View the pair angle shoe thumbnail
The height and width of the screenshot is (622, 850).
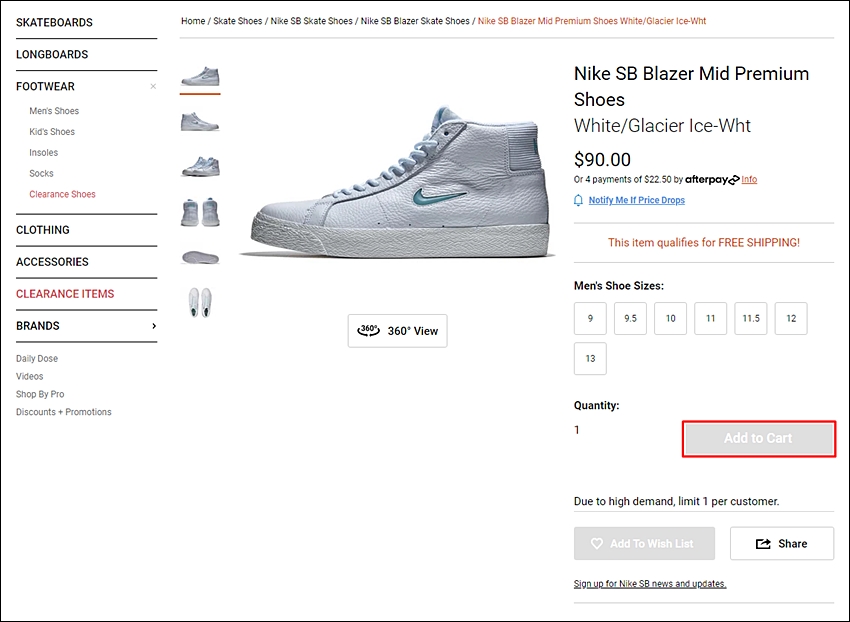(200, 166)
